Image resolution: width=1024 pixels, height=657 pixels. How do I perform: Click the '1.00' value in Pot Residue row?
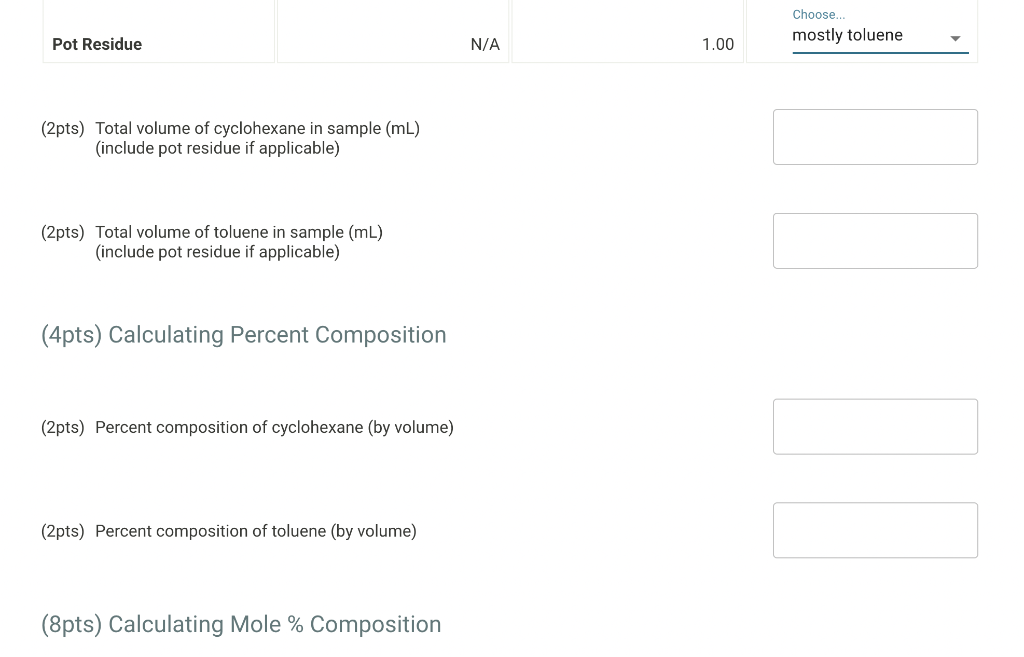717,44
